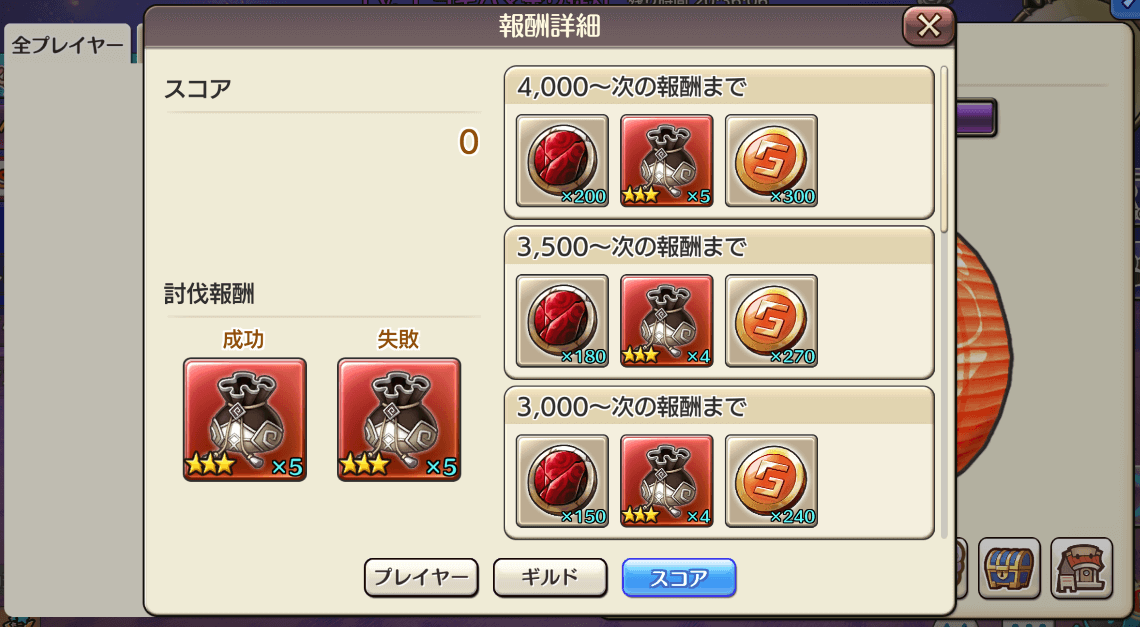Select the three-star bag x4 in 3,500 tier
Viewport: 1140px width, 627px height.
pyautogui.click(x=667, y=321)
